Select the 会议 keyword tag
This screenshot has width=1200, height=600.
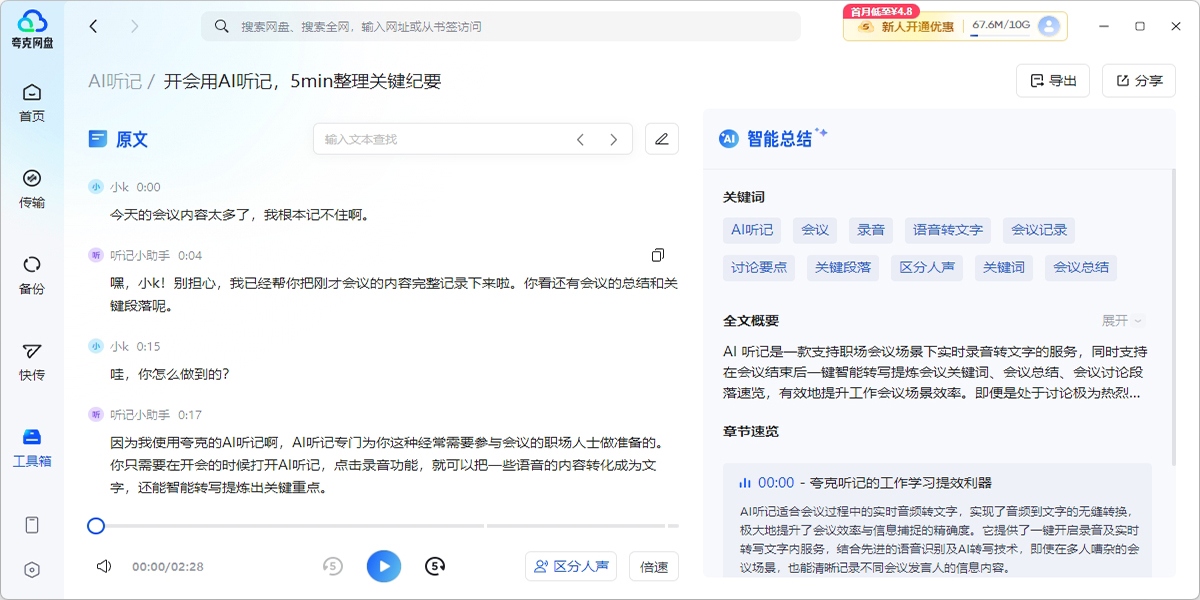[815, 230]
